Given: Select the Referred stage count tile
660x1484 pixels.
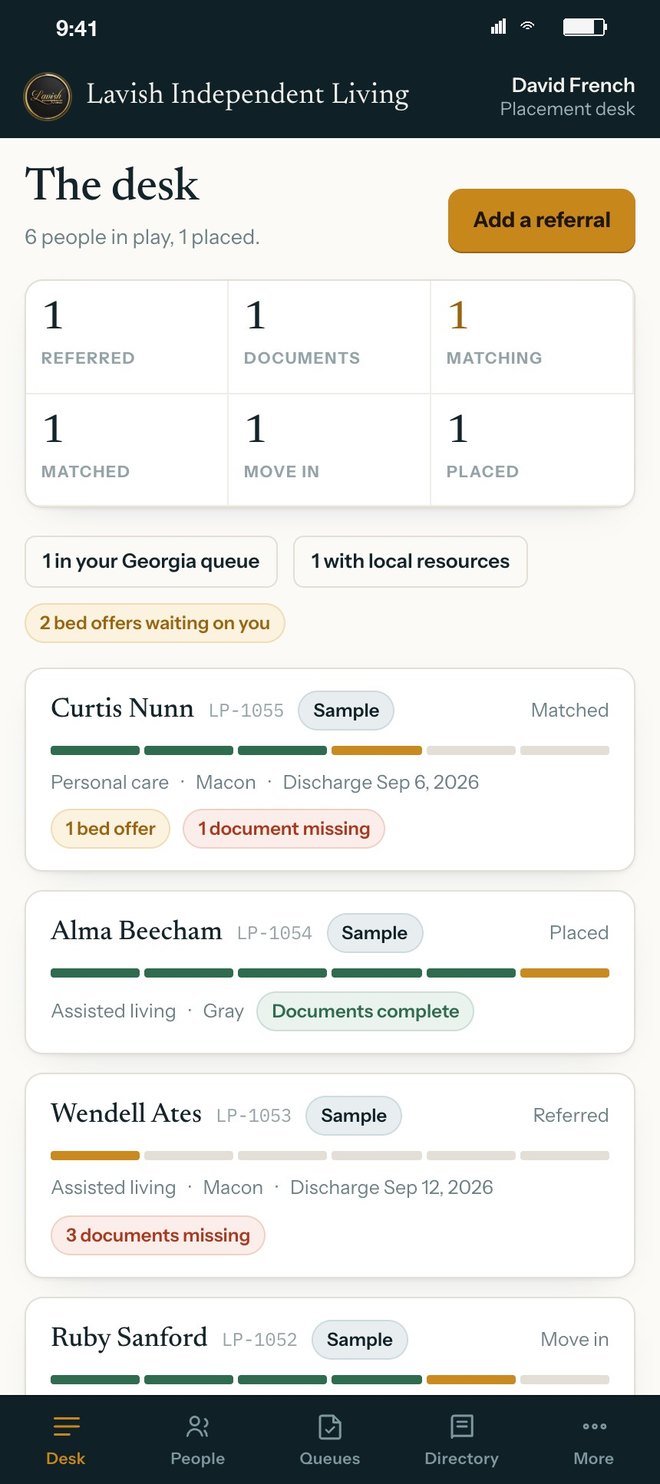Looking at the screenshot, I should tap(127, 337).
